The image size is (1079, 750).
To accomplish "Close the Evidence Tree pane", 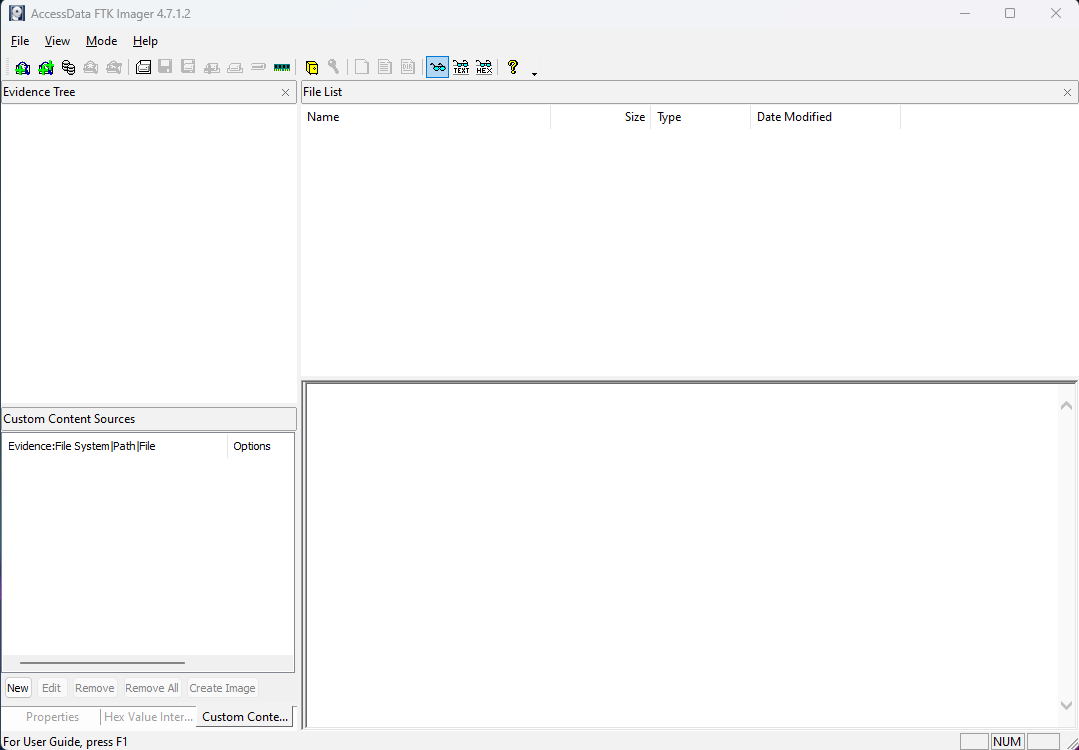I will click(286, 92).
